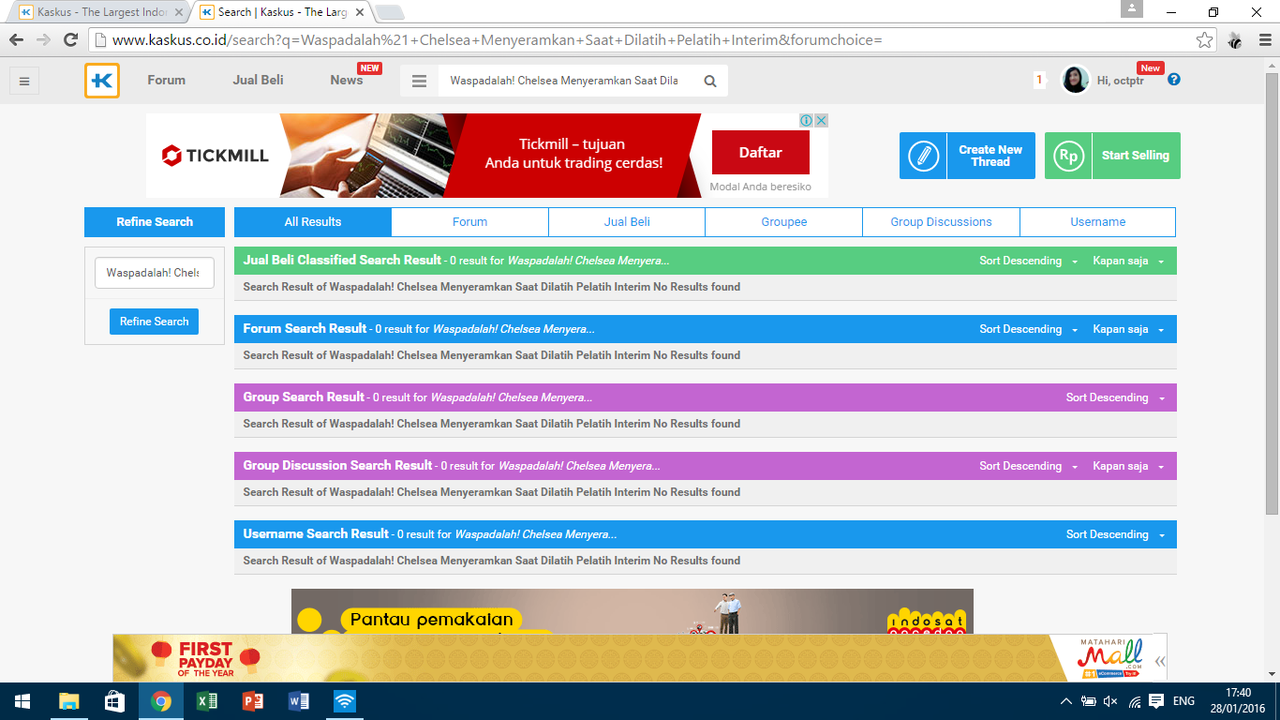The width and height of the screenshot is (1280, 720).
Task: Open Windows Start menu
Action: [x=22, y=701]
